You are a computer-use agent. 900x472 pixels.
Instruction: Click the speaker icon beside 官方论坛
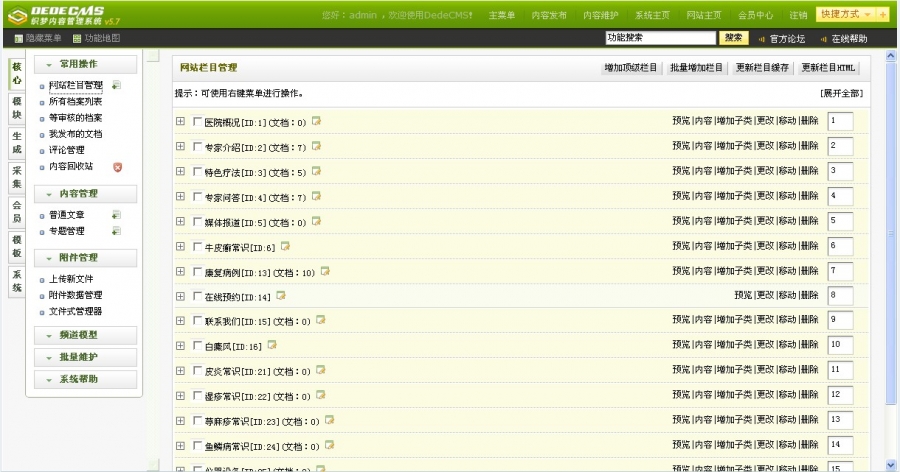point(762,39)
